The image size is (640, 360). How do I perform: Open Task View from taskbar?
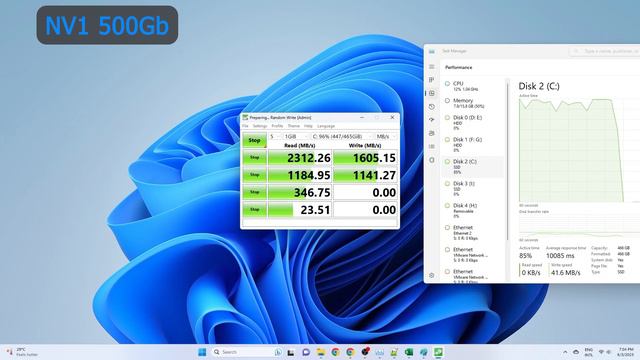click(x=291, y=352)
